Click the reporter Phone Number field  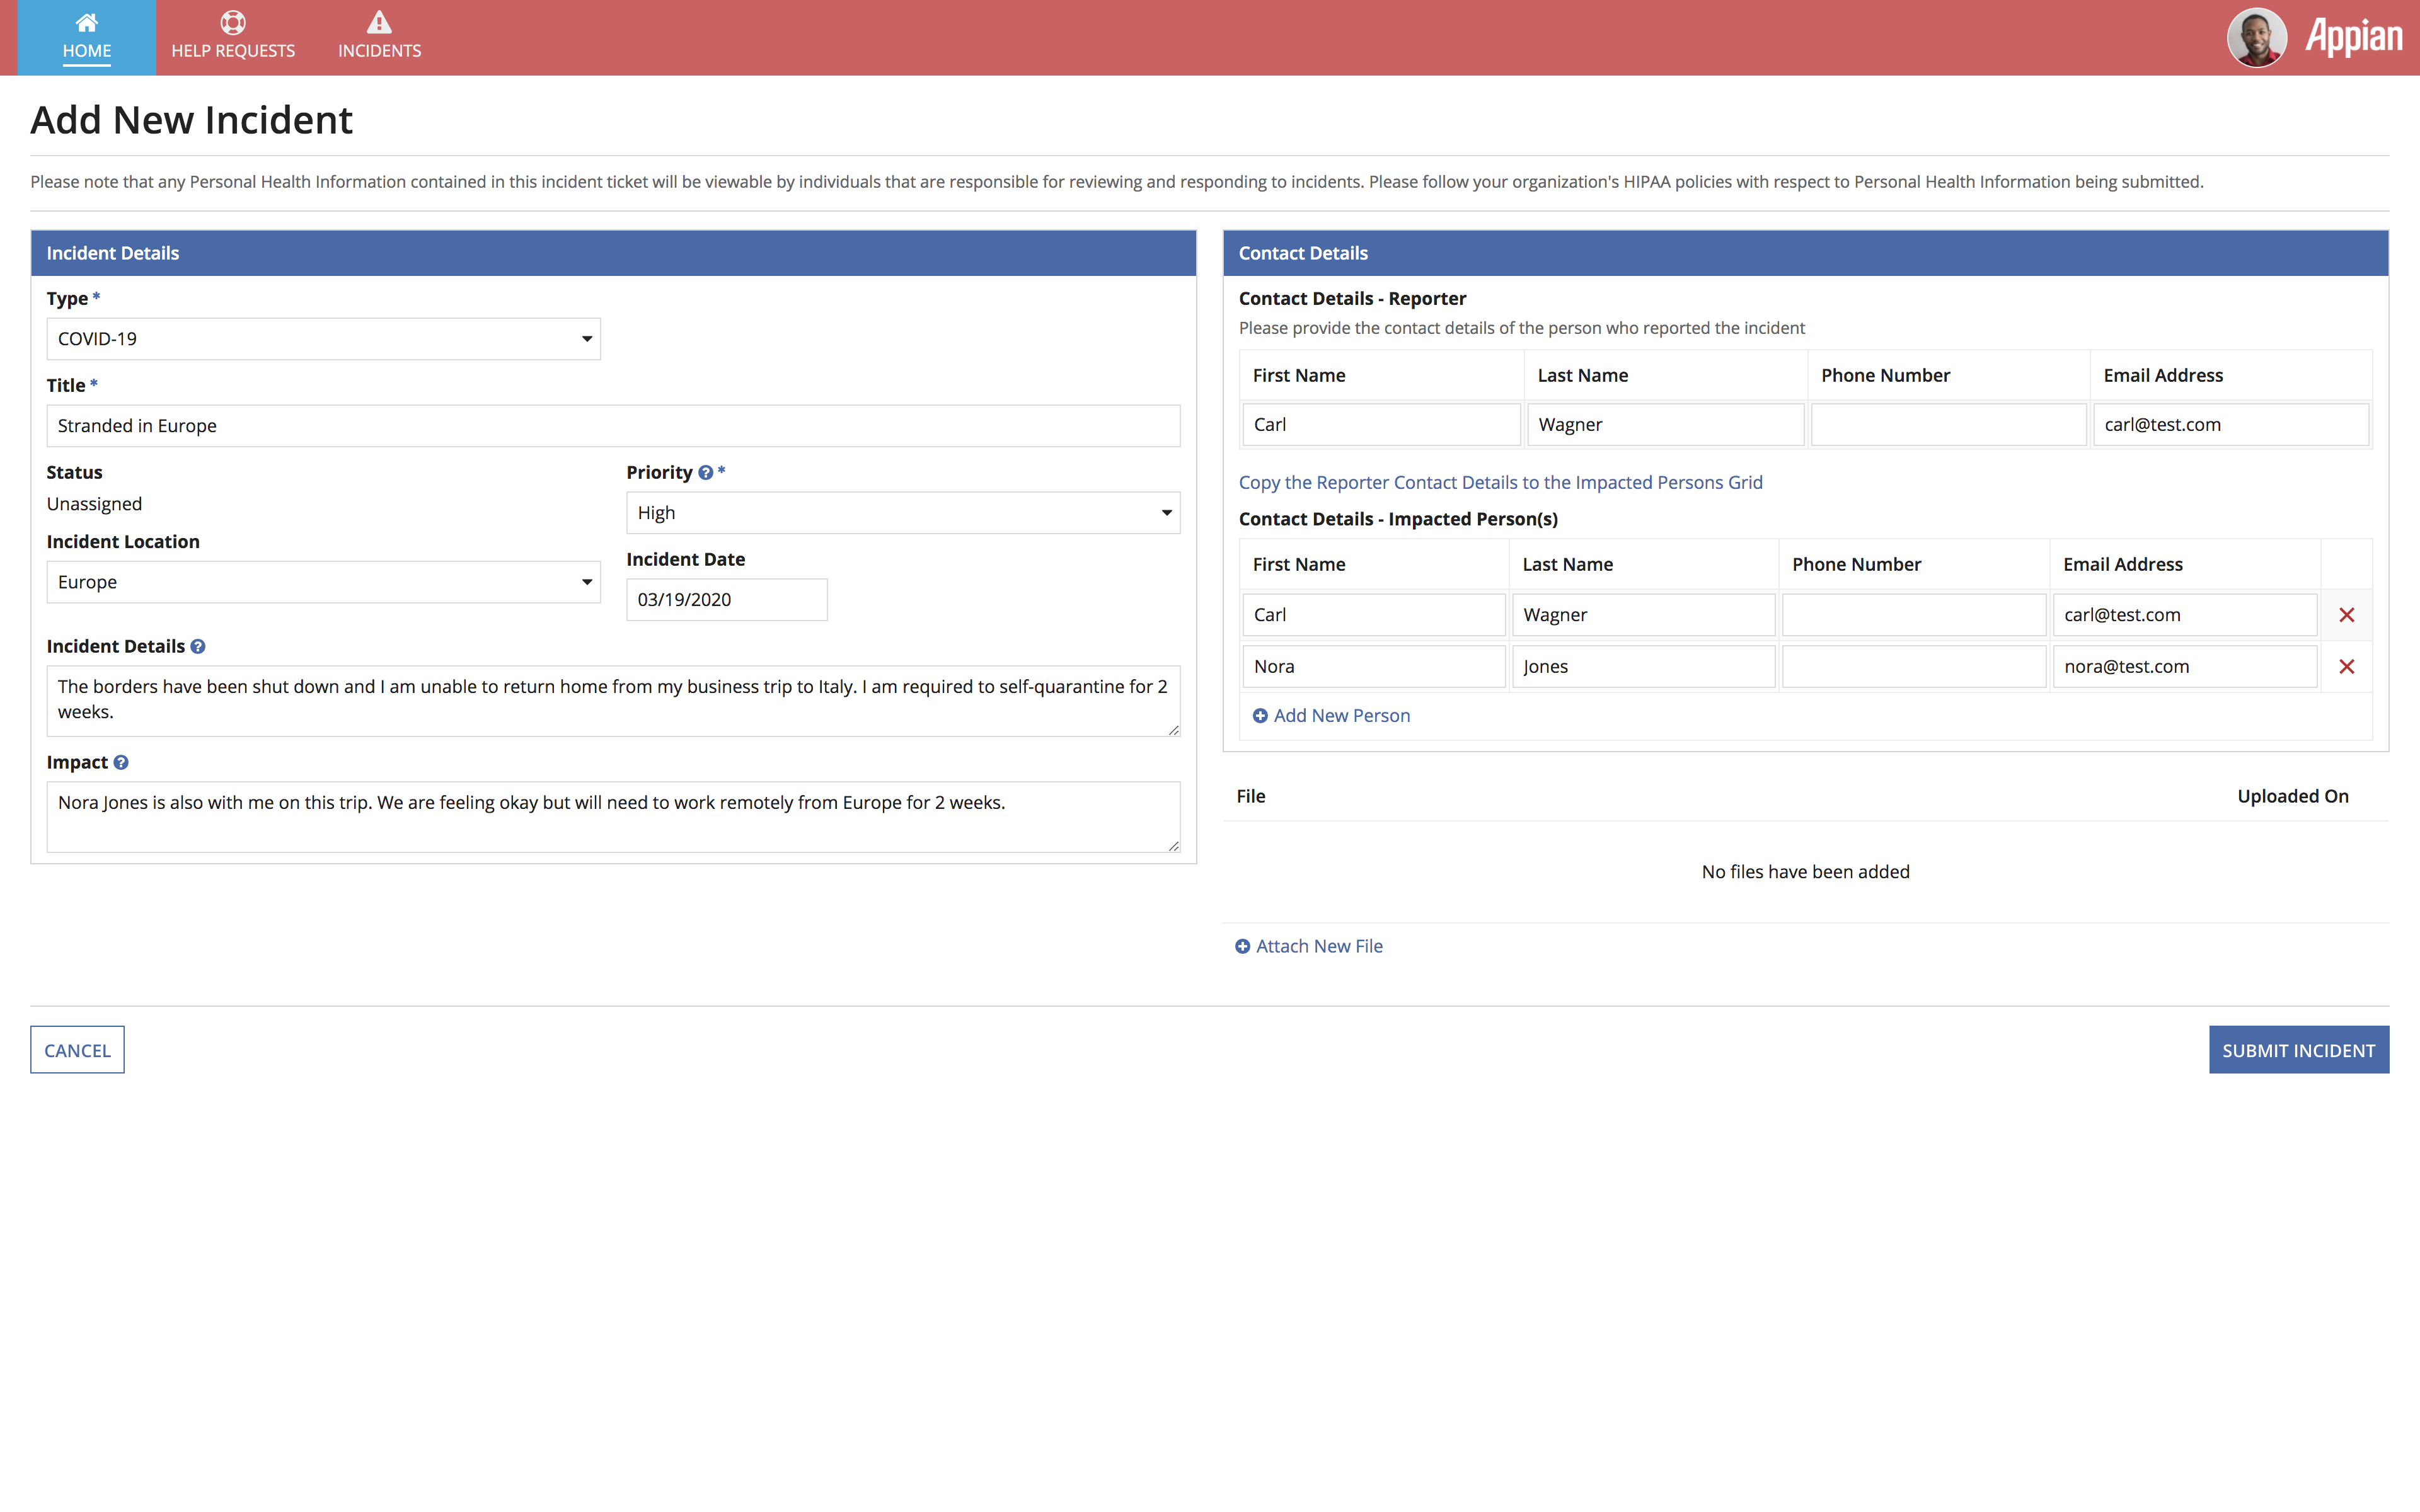click(1947, 425)
